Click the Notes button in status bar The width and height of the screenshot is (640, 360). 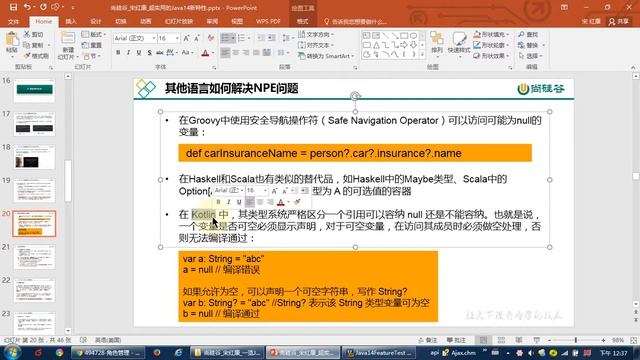tap(427, 340)
